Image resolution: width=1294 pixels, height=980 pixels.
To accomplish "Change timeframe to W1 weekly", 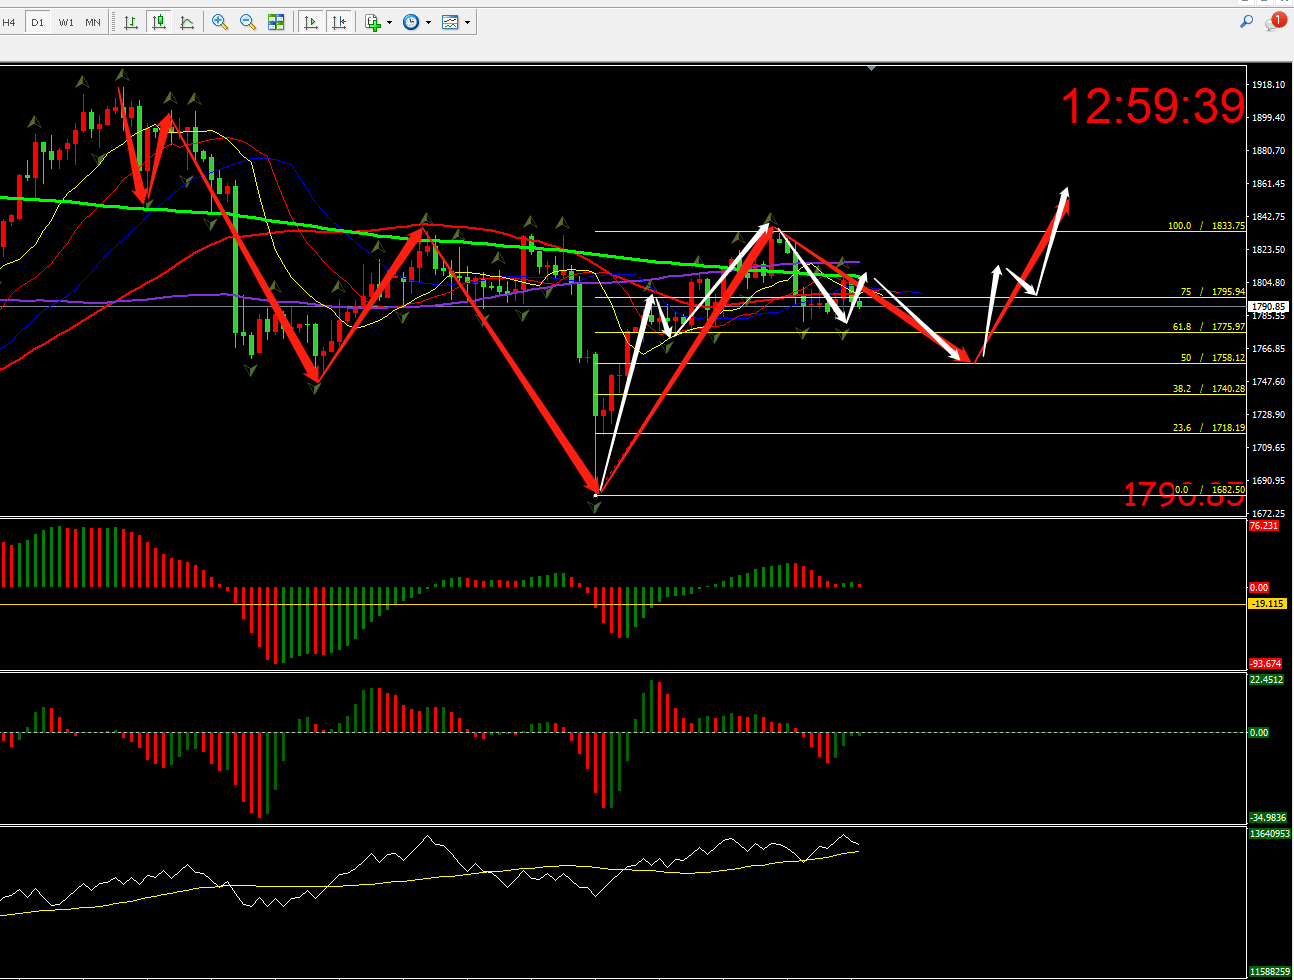I will pos(66,22).
